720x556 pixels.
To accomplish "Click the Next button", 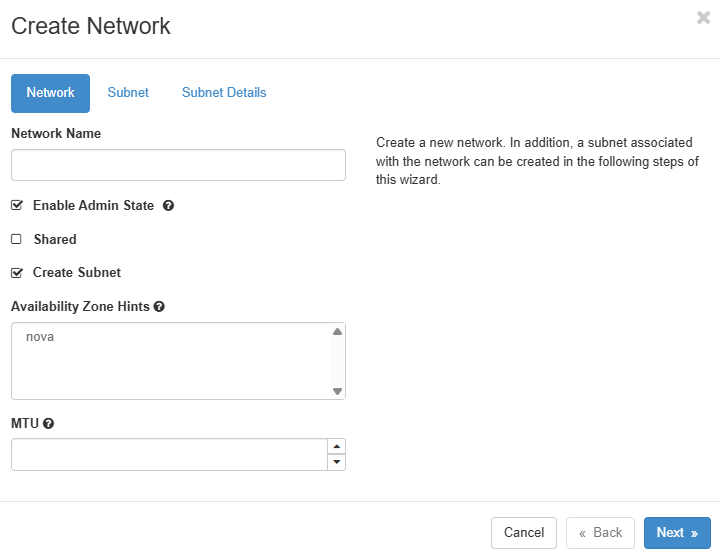I will [x=677, y=533].
